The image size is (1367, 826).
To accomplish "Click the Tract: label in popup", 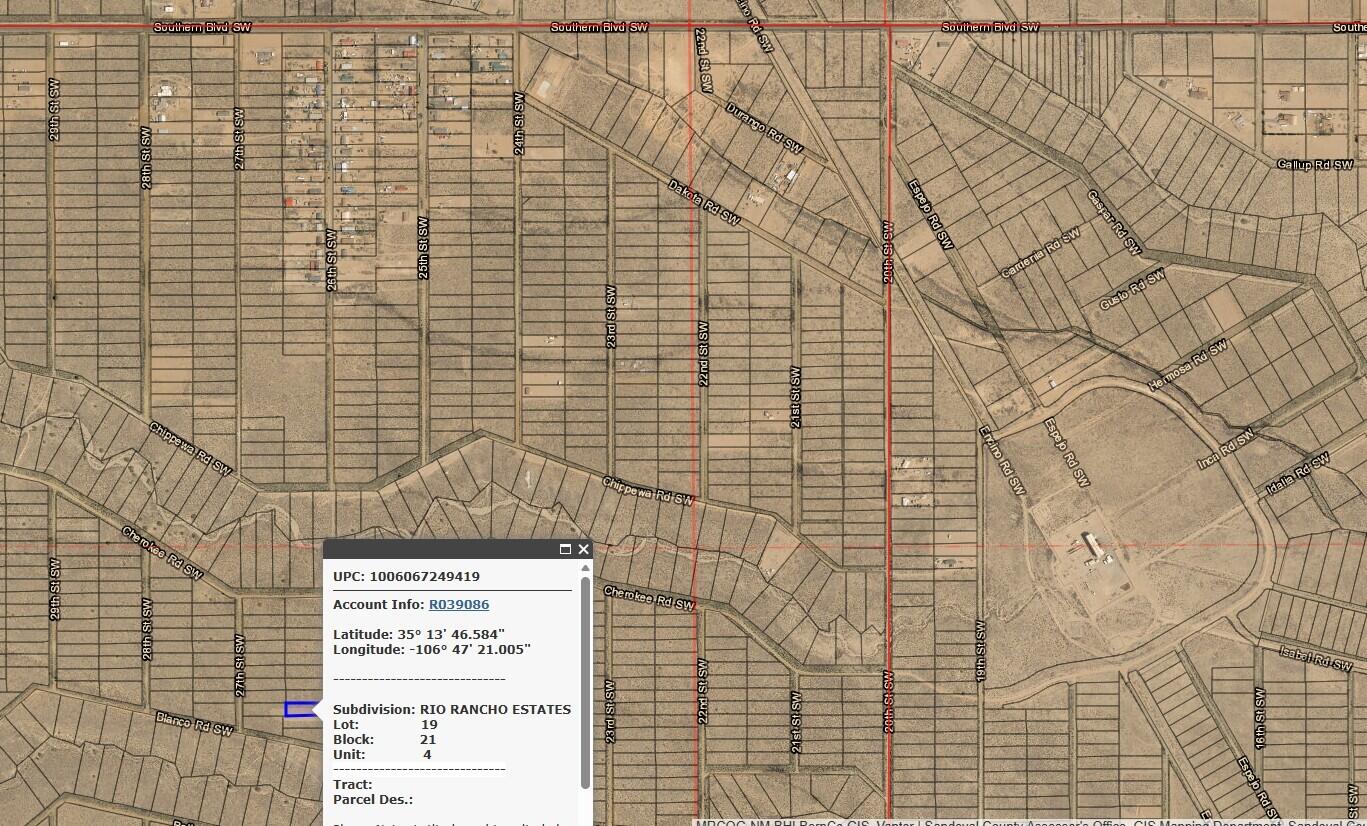I will click(x=353, y=784).
